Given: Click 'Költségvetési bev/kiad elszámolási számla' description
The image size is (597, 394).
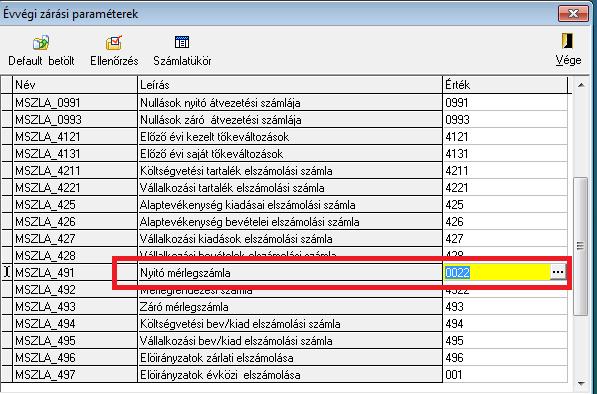Looking at the screenshot, I should (x=290, y=324).
